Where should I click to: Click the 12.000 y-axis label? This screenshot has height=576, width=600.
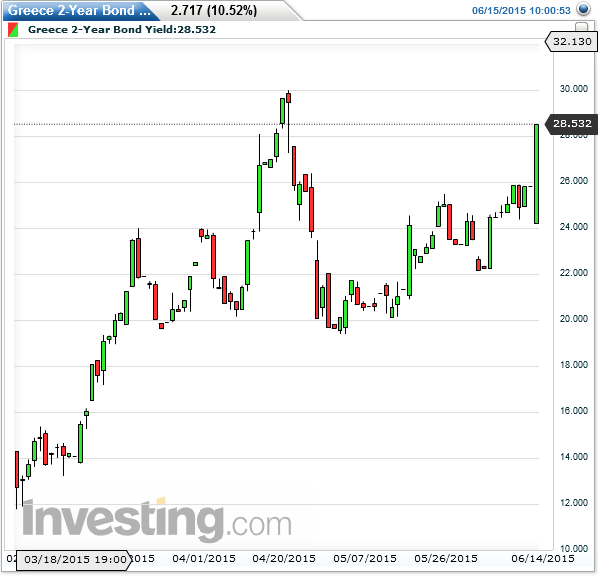point(573,503)
